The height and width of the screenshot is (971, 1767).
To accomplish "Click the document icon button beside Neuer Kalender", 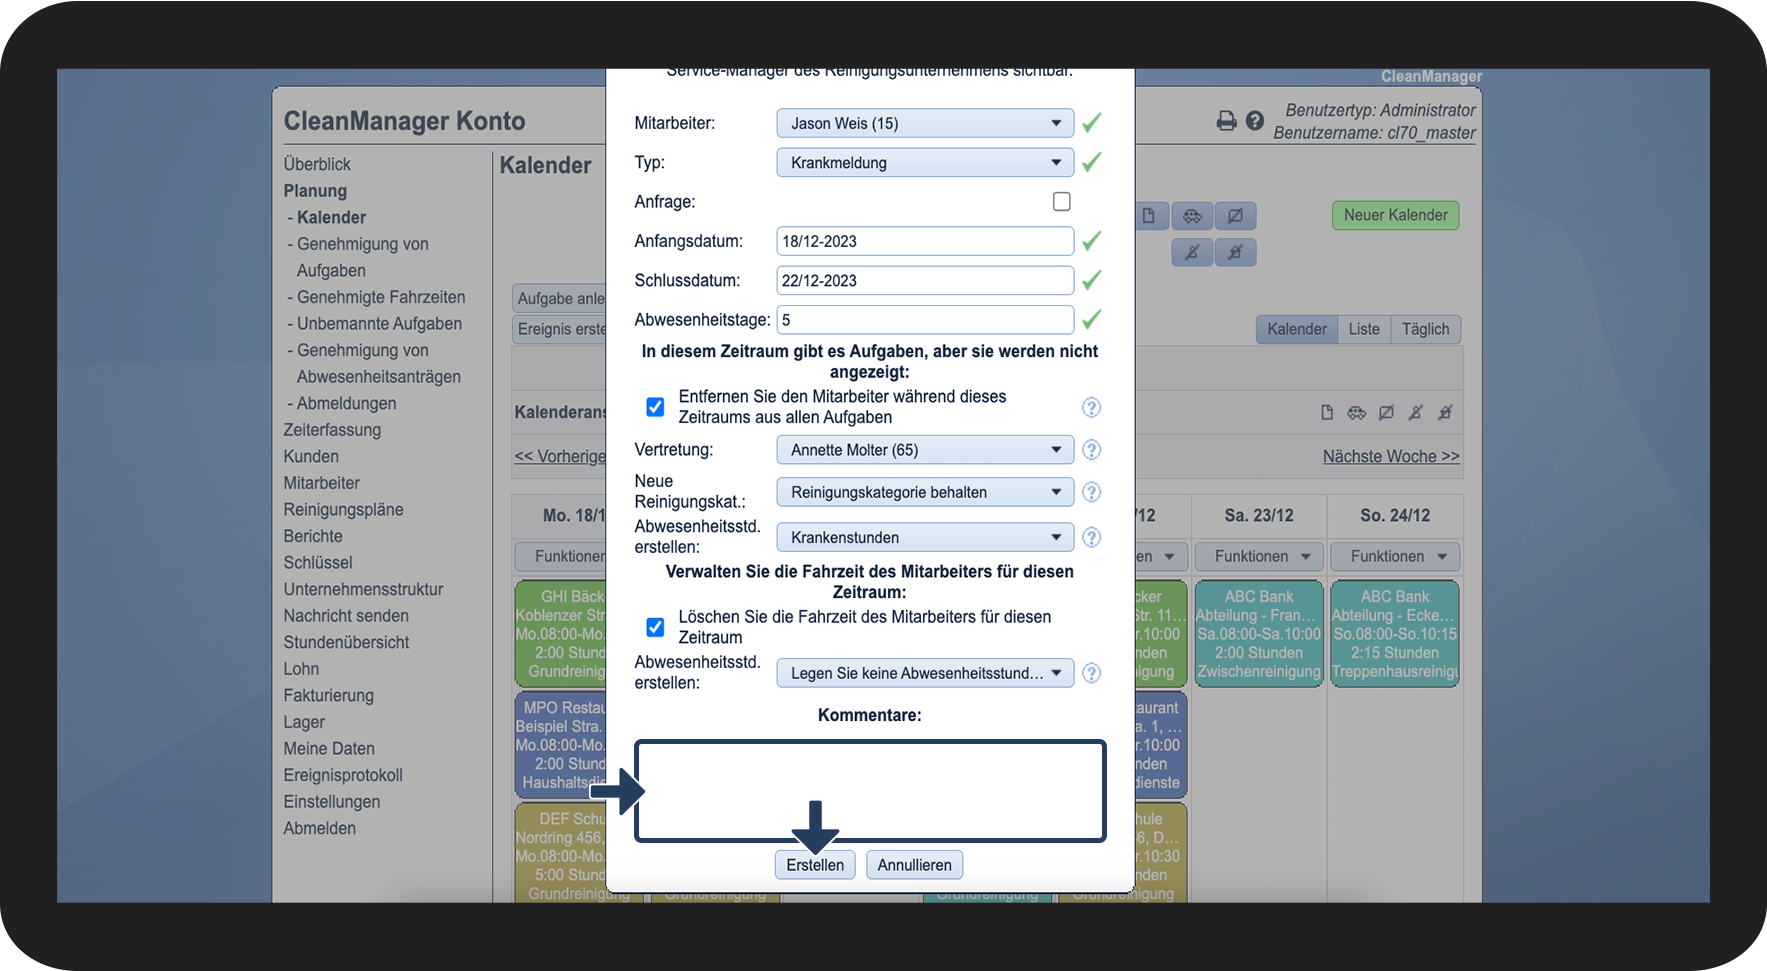I will (1149, 216).
